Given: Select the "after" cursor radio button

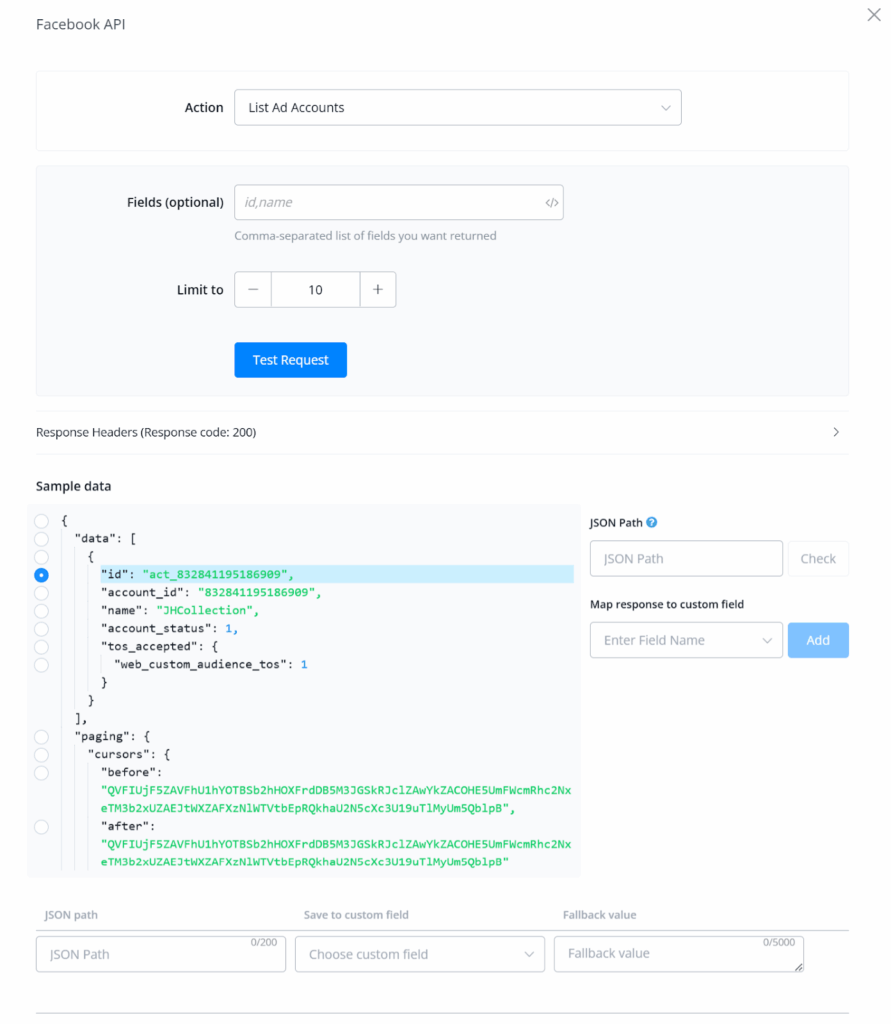Looking at the screenshot, I should 41,827.
